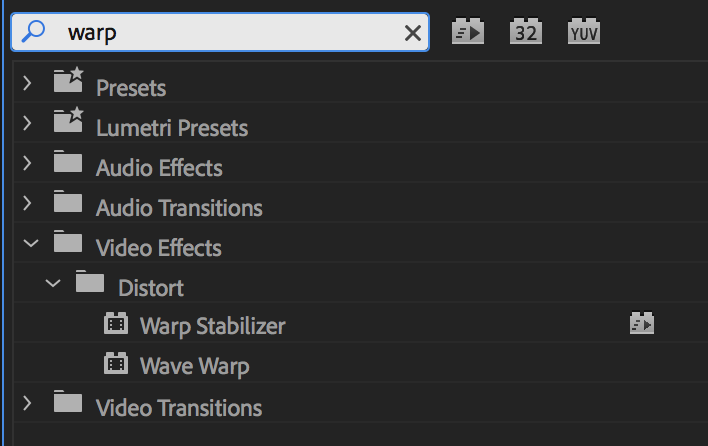Expand the Lumetri Presets bin
Screen dimensions: 708x446
(x=28, y=125)
